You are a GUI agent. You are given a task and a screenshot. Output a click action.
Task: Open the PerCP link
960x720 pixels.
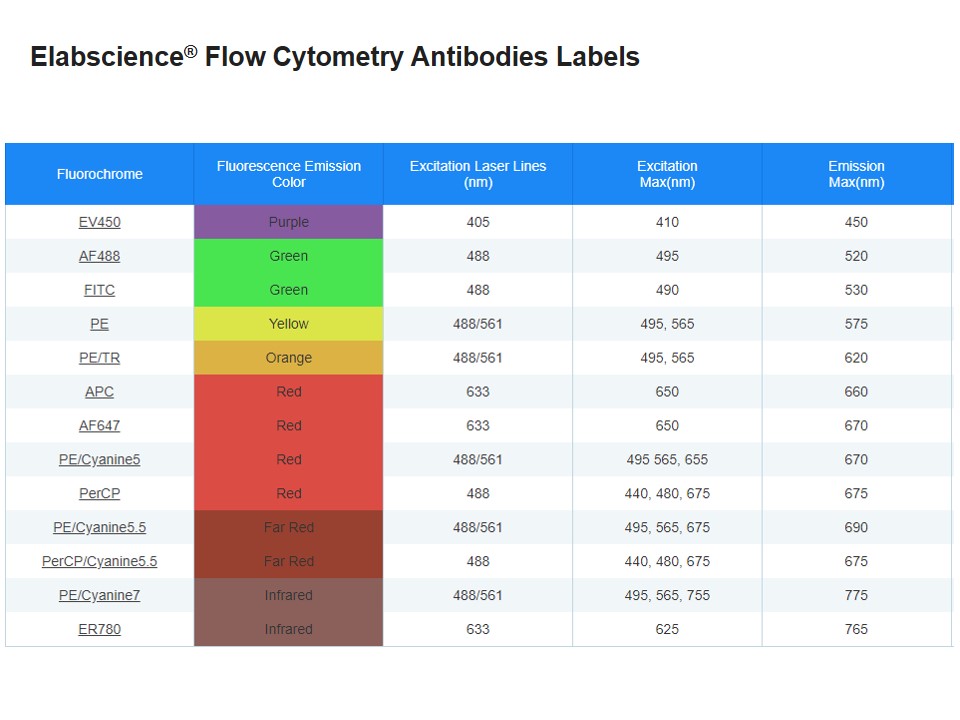tap(99, 494)
